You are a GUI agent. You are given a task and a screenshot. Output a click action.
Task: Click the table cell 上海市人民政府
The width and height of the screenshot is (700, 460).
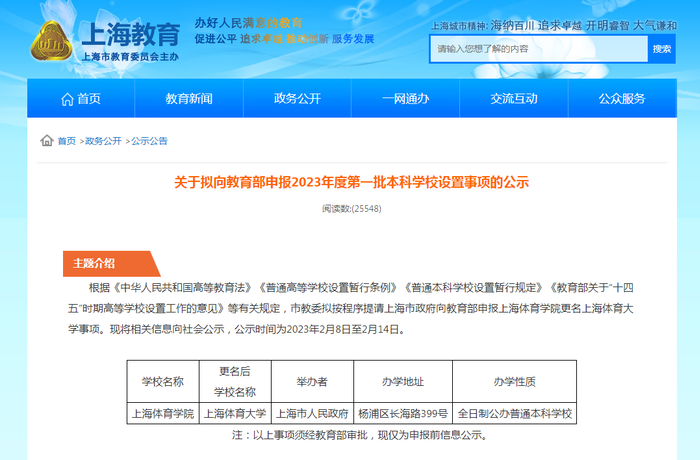(312, 414)
